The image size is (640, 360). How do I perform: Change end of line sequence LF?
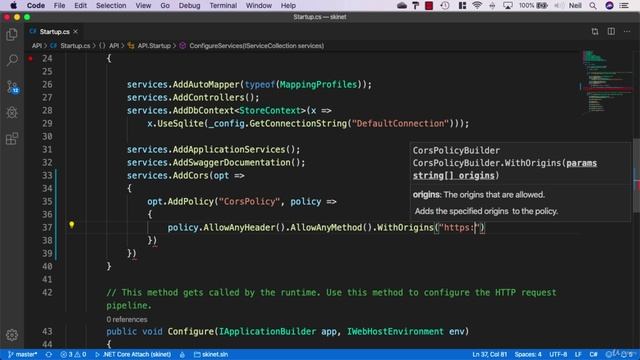coord(578,354)
